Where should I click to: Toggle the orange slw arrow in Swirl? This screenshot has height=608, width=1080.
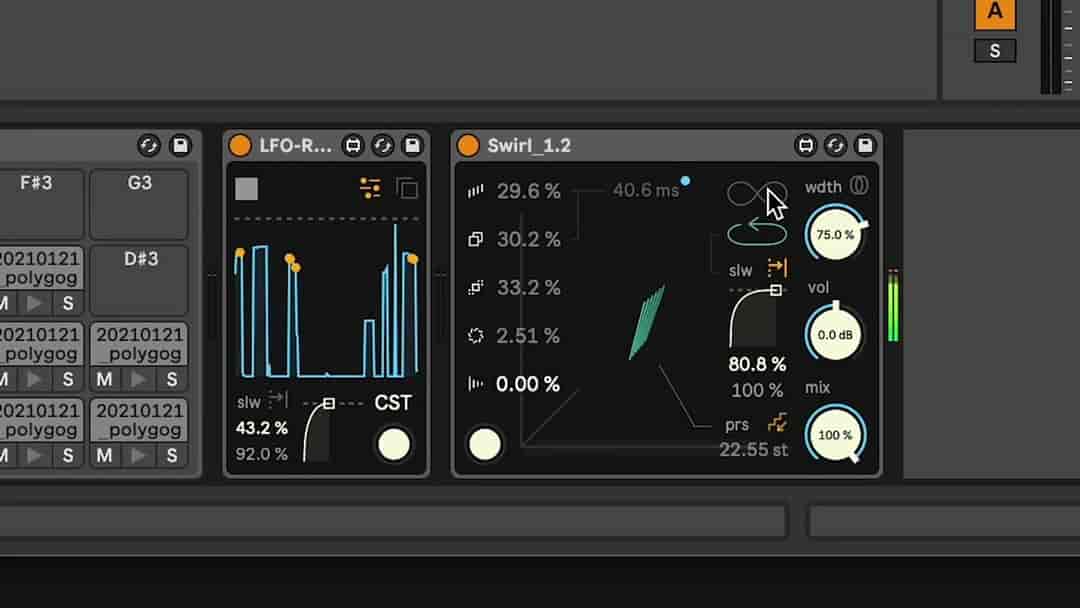pos(777,268)
